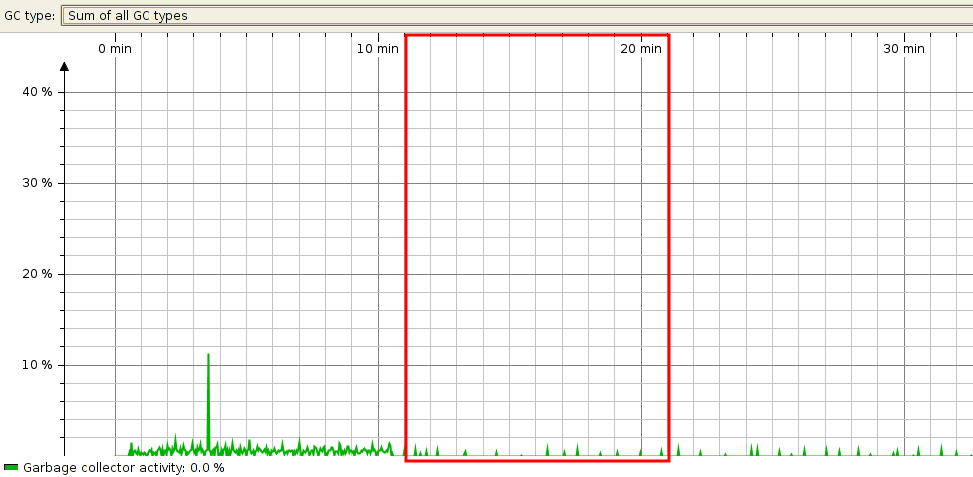Click the peak of the tallest GC spike
This screenshot has width=973, height=477.
[x=208, y=355]
